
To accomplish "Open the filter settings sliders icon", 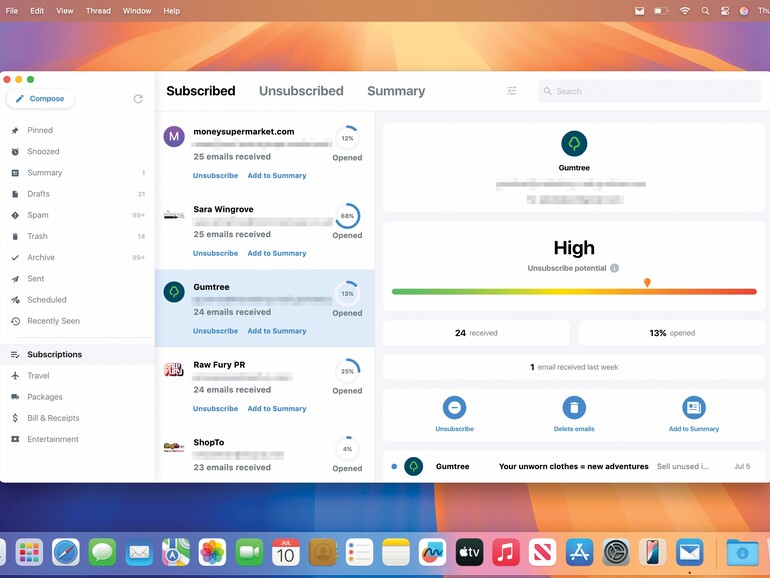I will [512, 91].
